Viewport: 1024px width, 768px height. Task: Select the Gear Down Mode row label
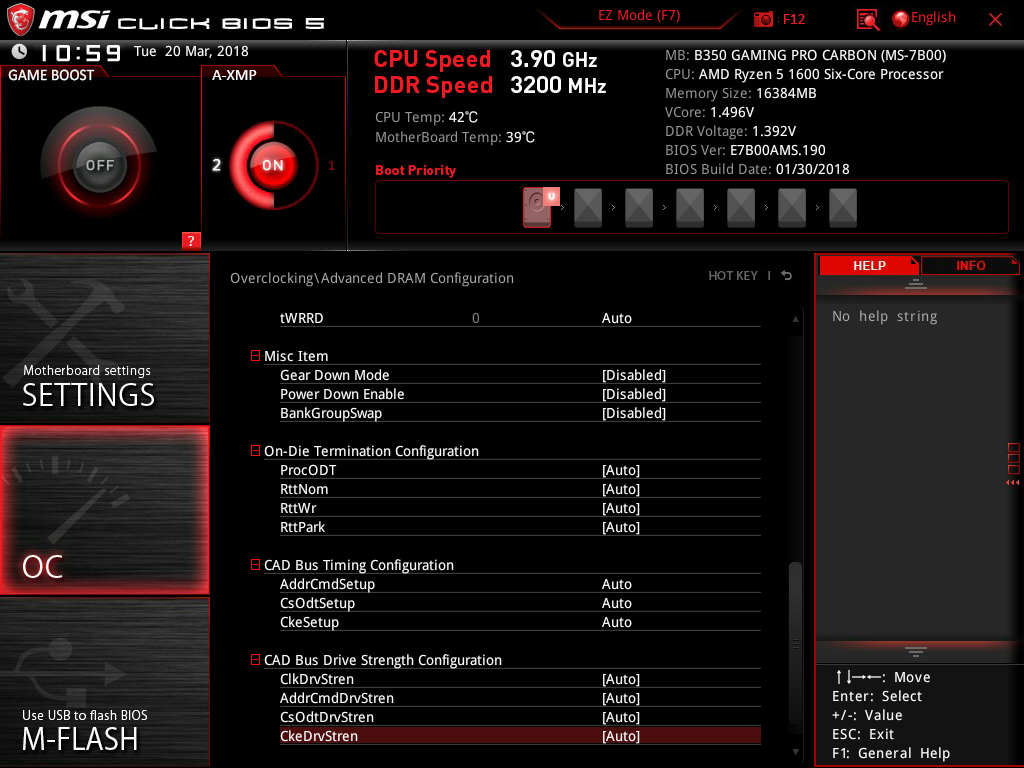[x=334, y=375]
